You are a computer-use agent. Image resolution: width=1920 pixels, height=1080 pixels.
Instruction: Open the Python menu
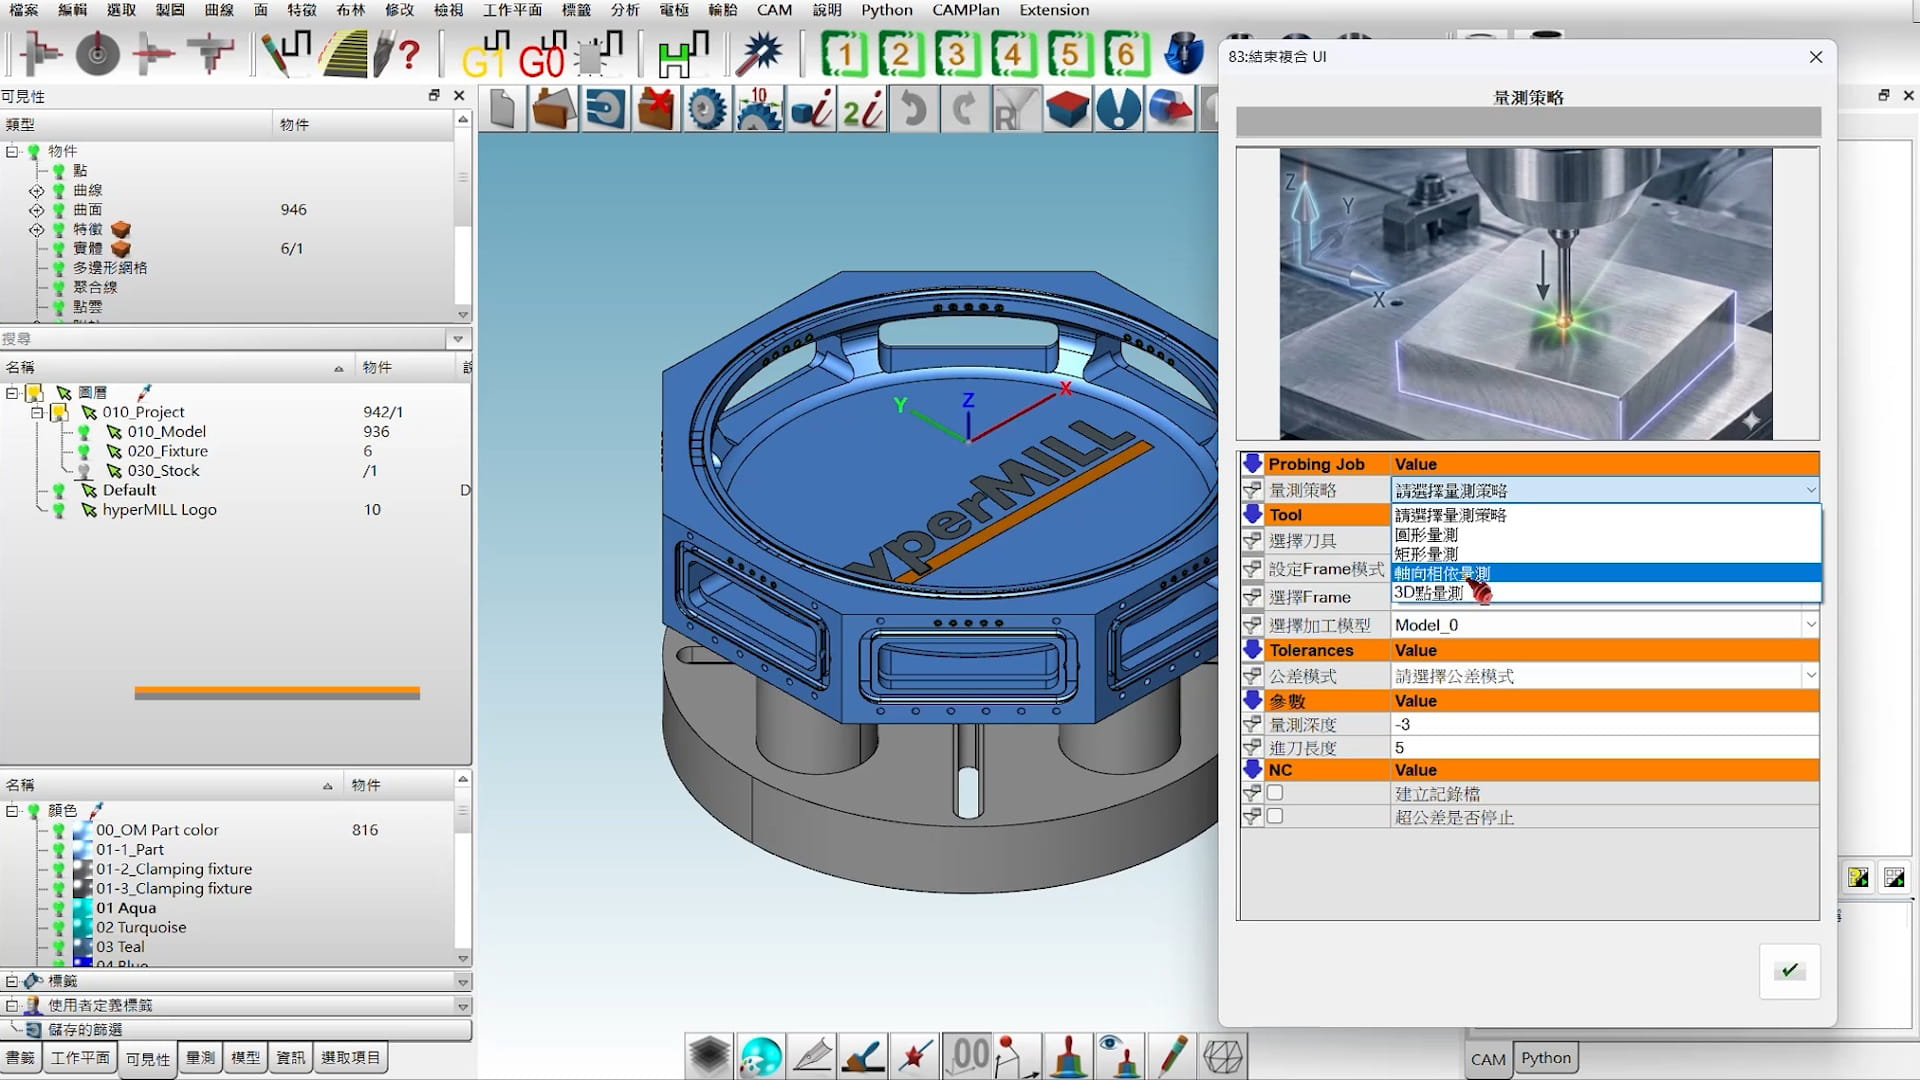click(x=886, y=10)
